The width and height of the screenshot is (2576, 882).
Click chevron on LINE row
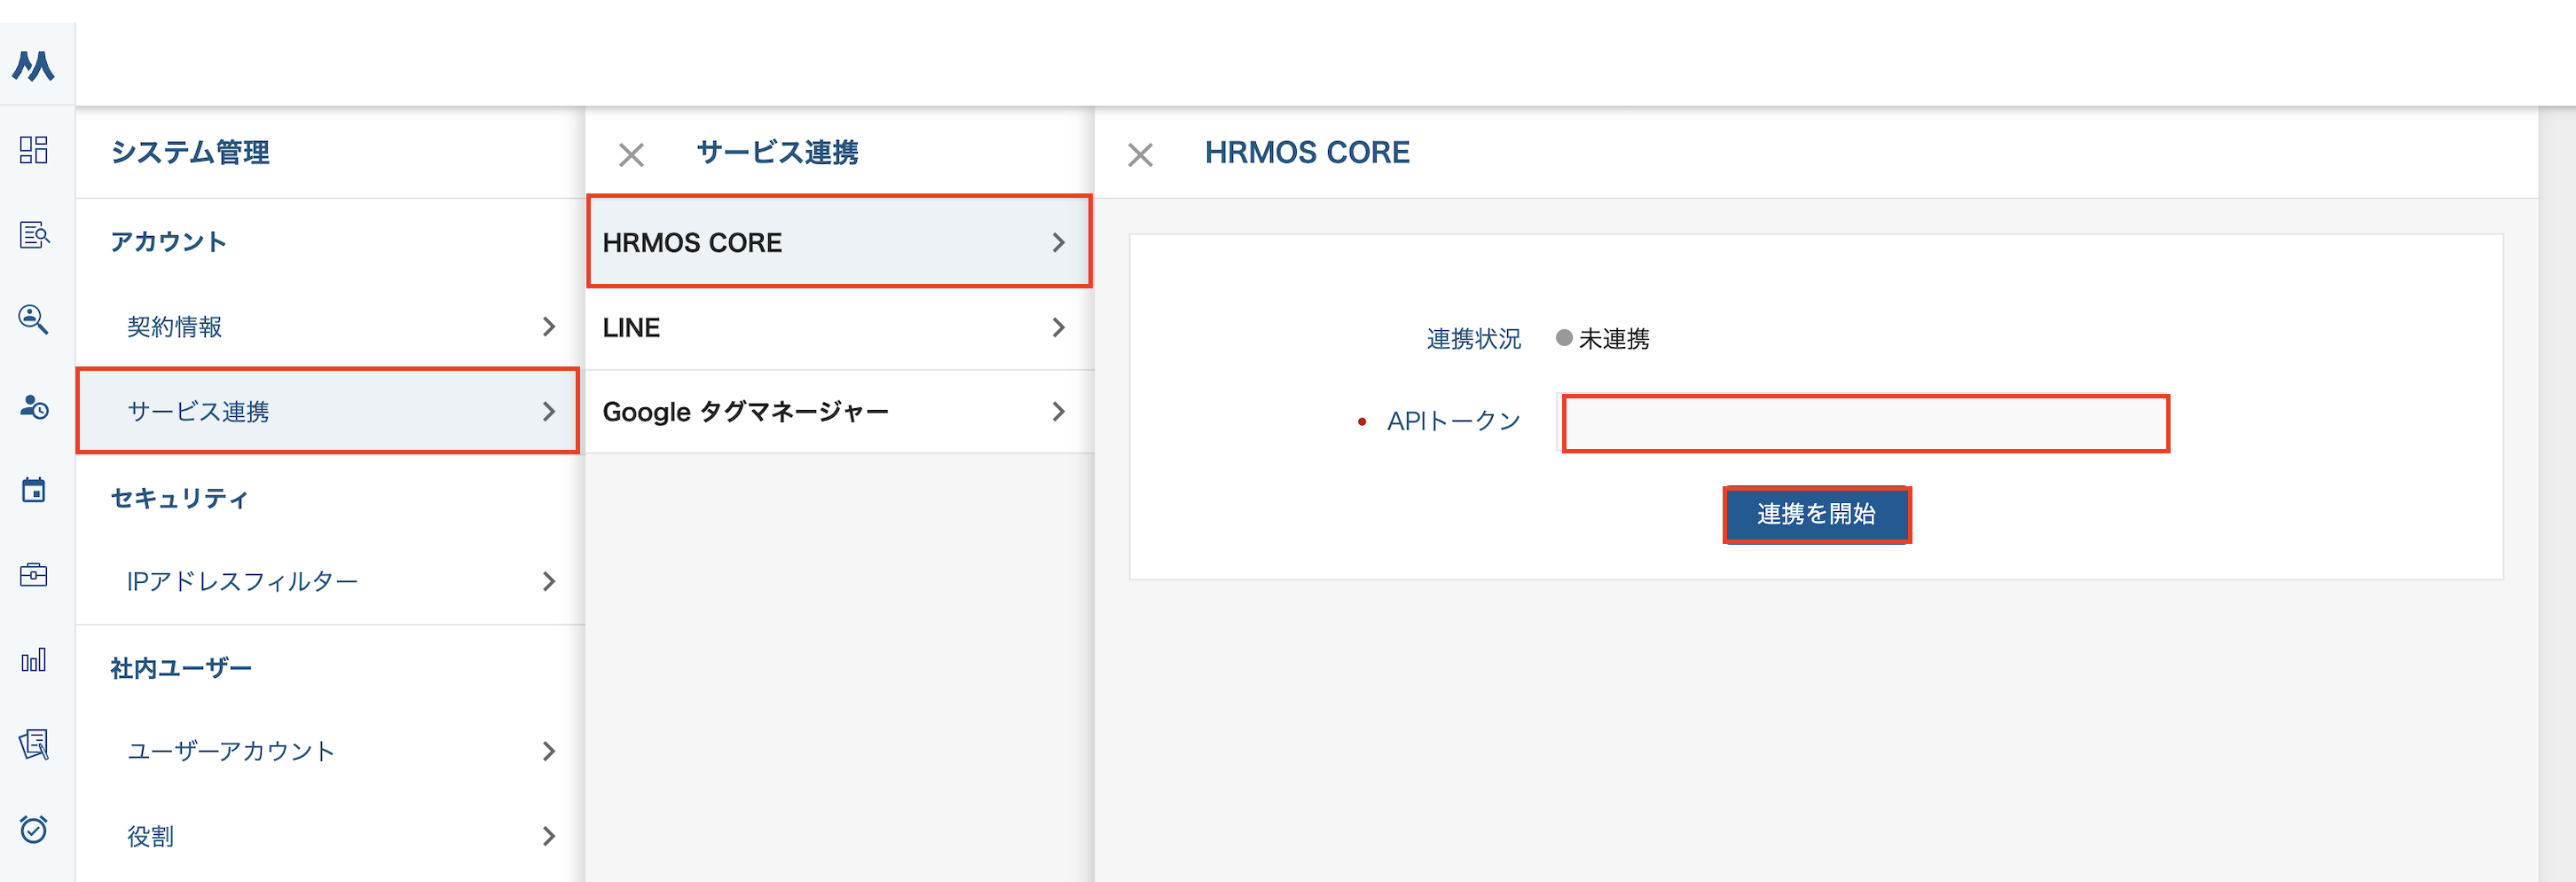[x=1058, y=327]
